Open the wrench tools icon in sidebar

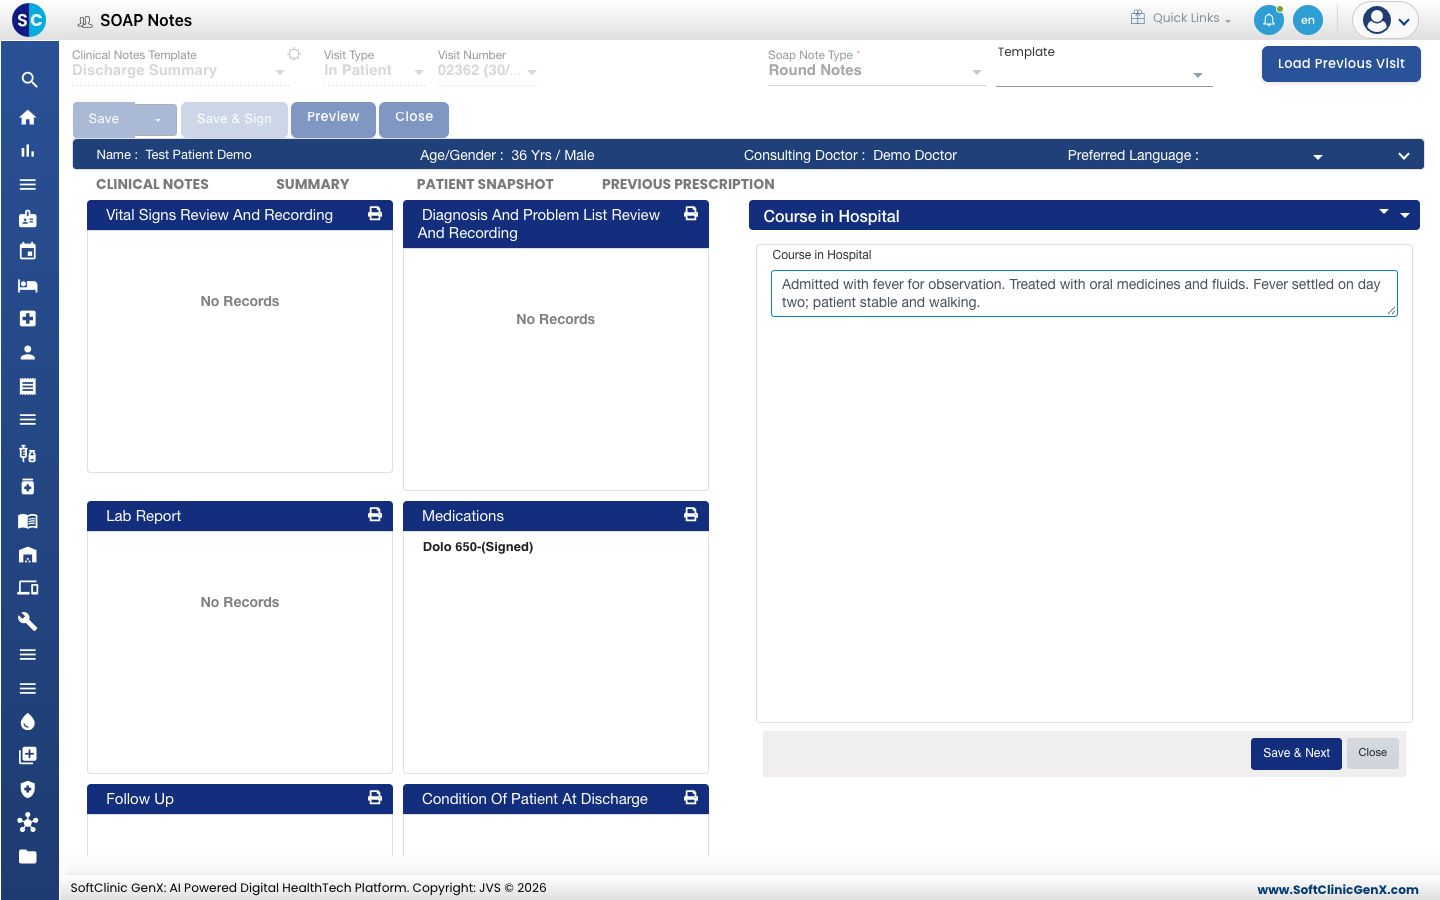(28, 621)
